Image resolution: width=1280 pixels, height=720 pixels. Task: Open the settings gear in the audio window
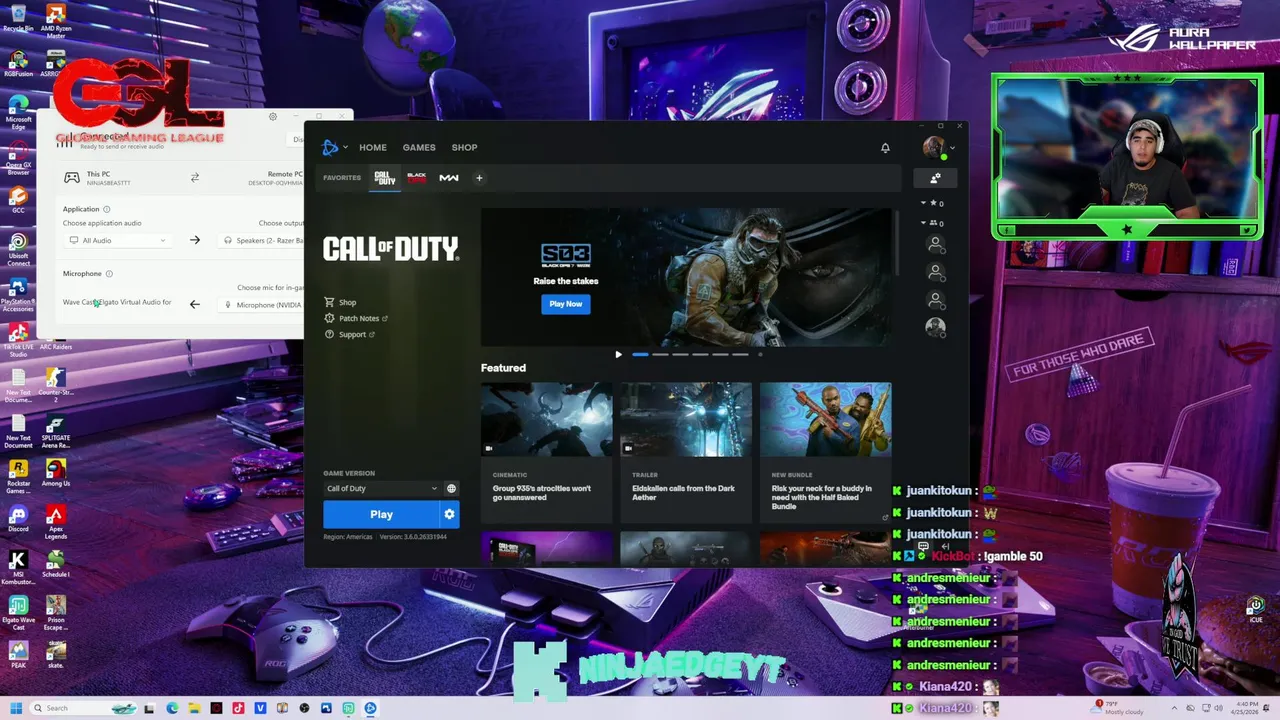272,117
